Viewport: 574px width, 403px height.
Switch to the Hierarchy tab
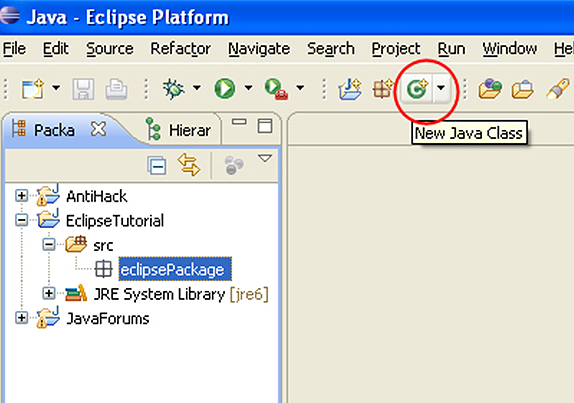[179, 130]
